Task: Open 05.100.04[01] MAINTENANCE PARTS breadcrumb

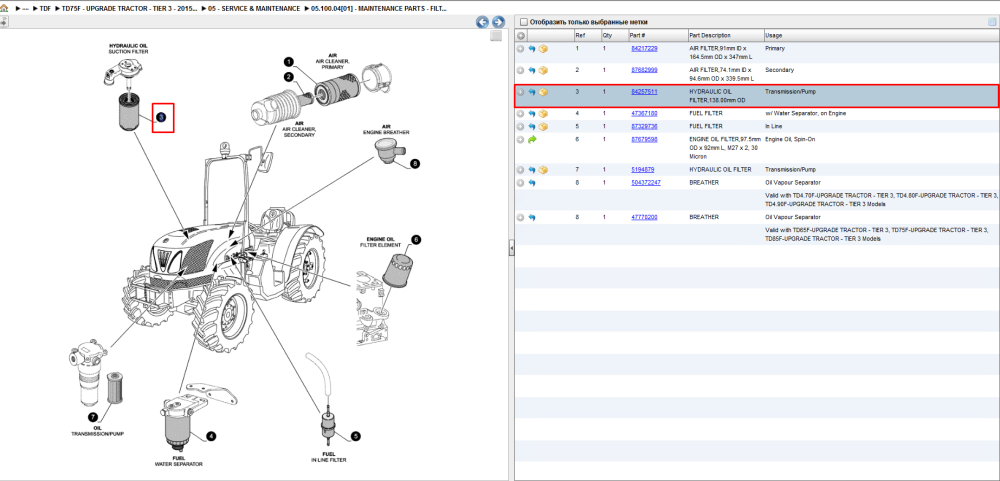Action: pos(379,9)
